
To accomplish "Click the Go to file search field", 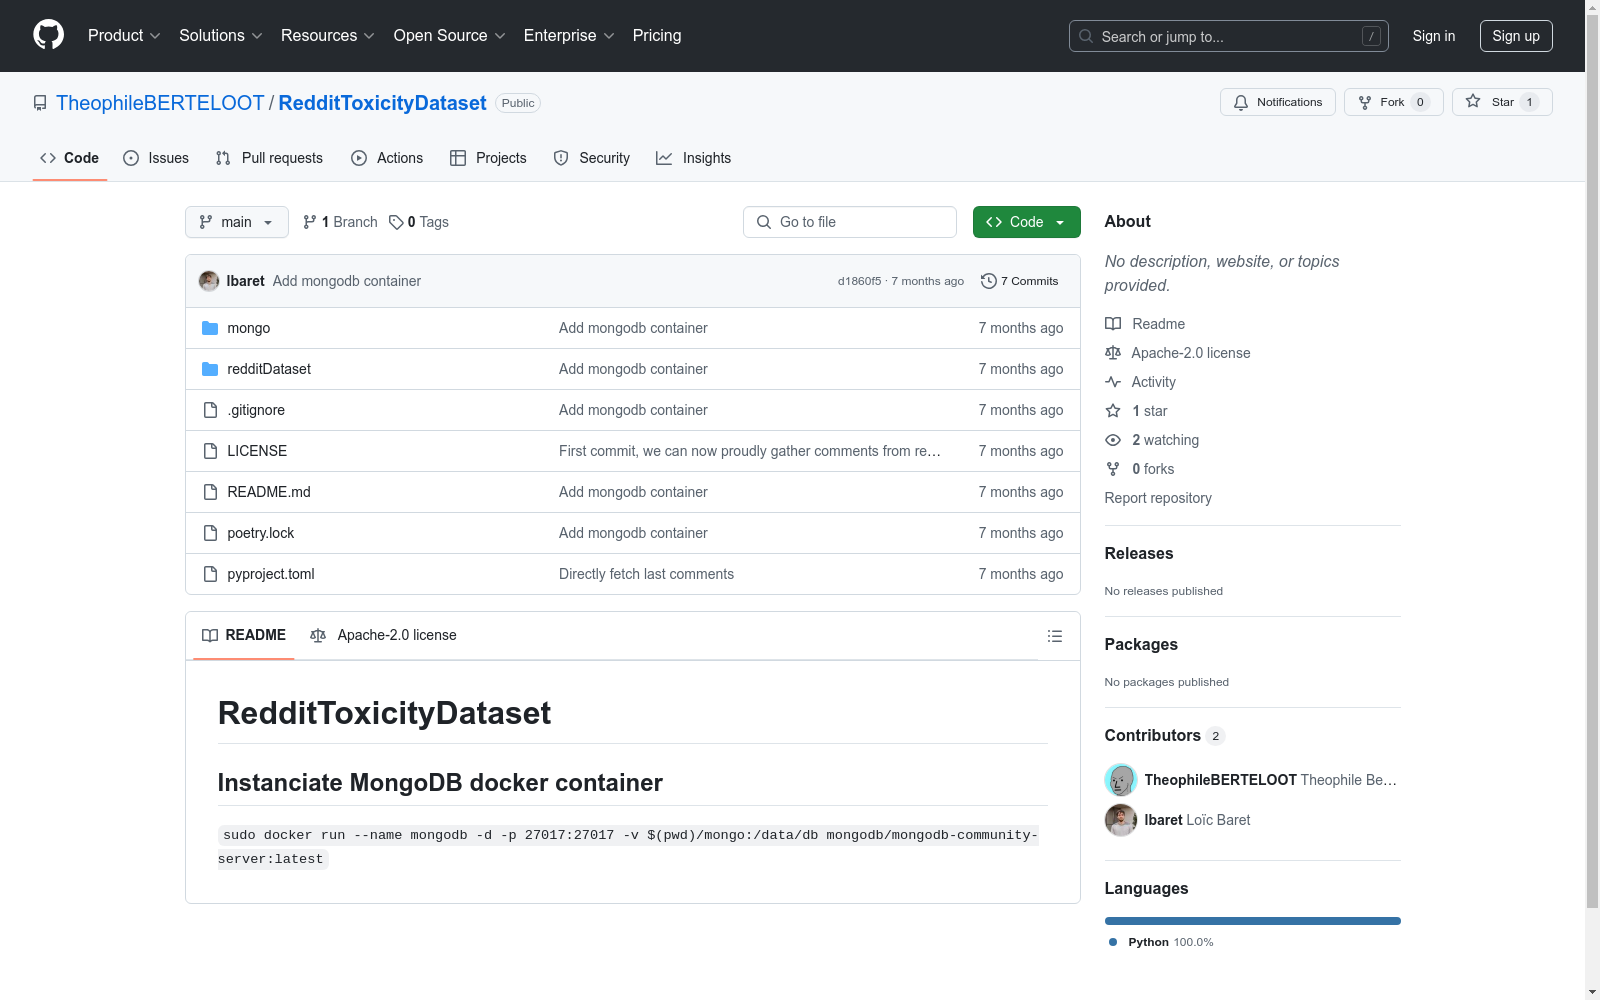I will click(x=850, y=222).
